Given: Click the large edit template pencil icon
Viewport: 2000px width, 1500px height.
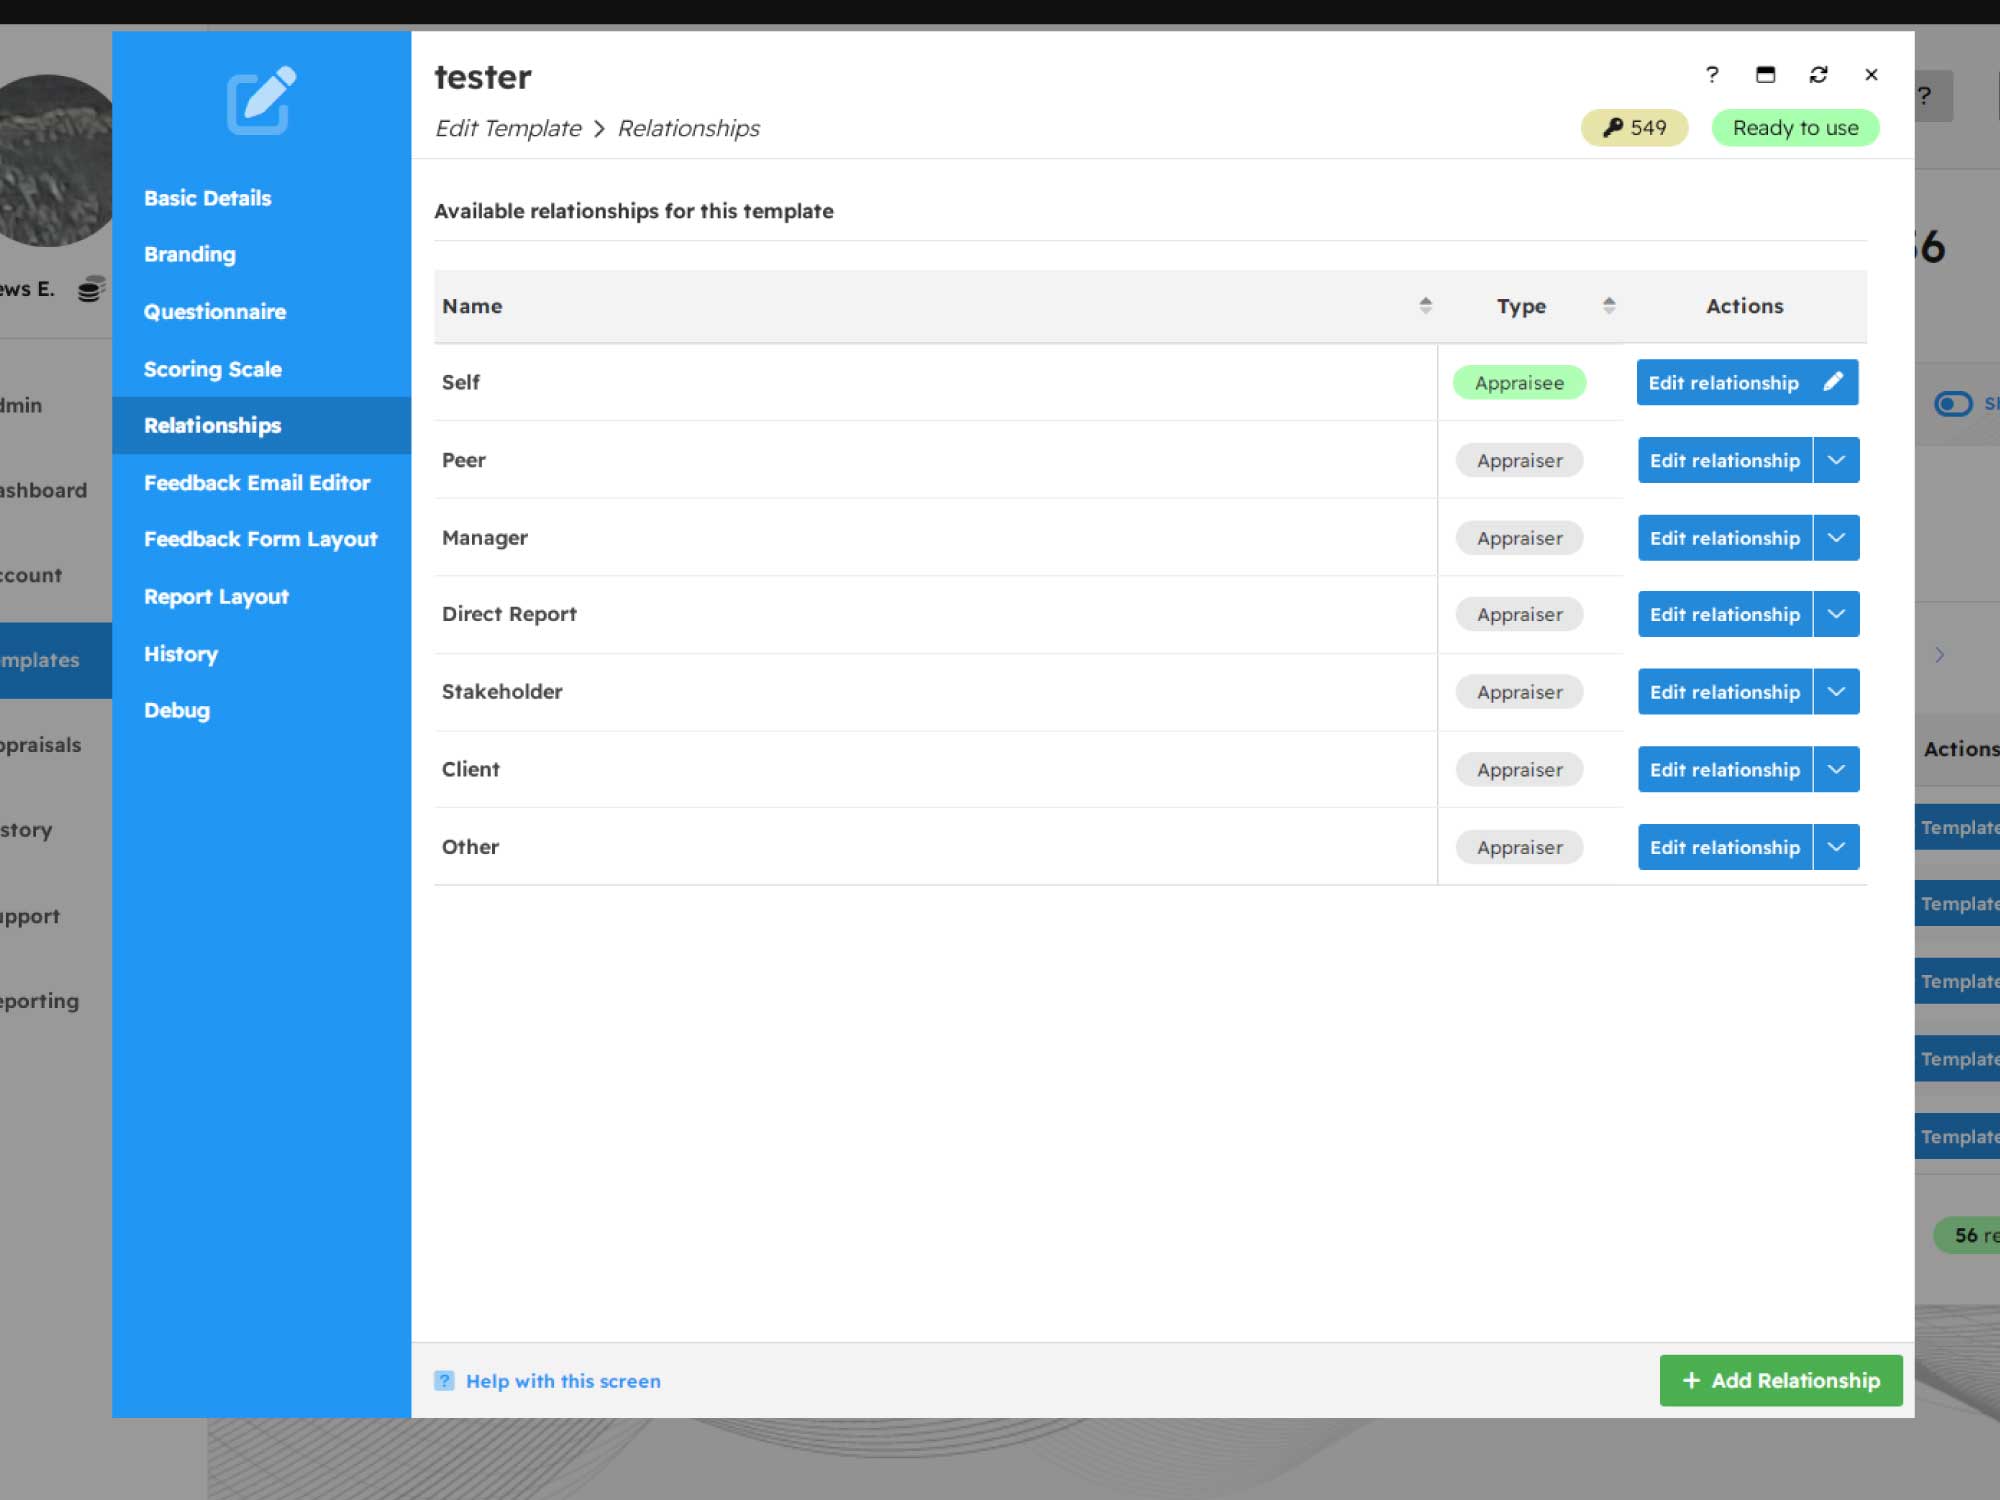Looking at the screenshot, I should (261, 101).
